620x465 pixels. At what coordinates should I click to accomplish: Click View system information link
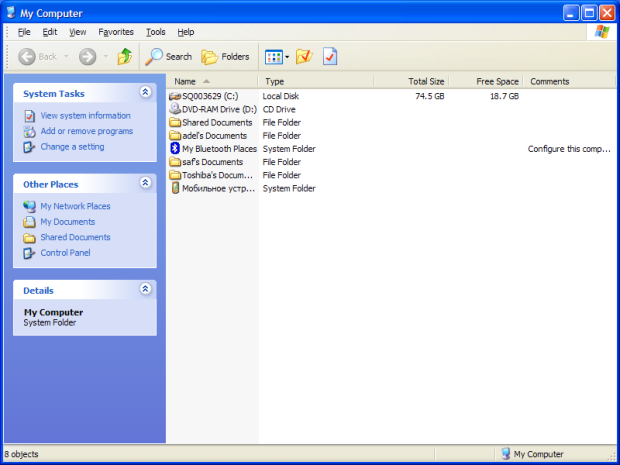click(x=85, y=115)
